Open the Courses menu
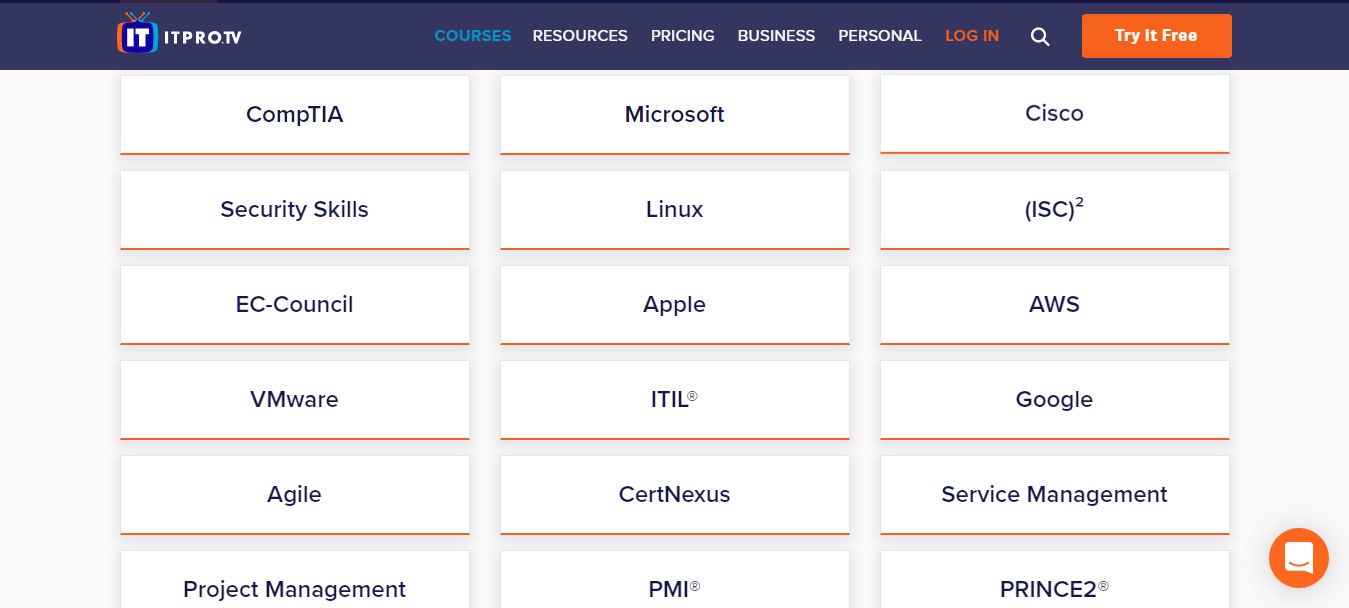The height and width of the screenshot is (608, 1349). (x=472, y=36)
